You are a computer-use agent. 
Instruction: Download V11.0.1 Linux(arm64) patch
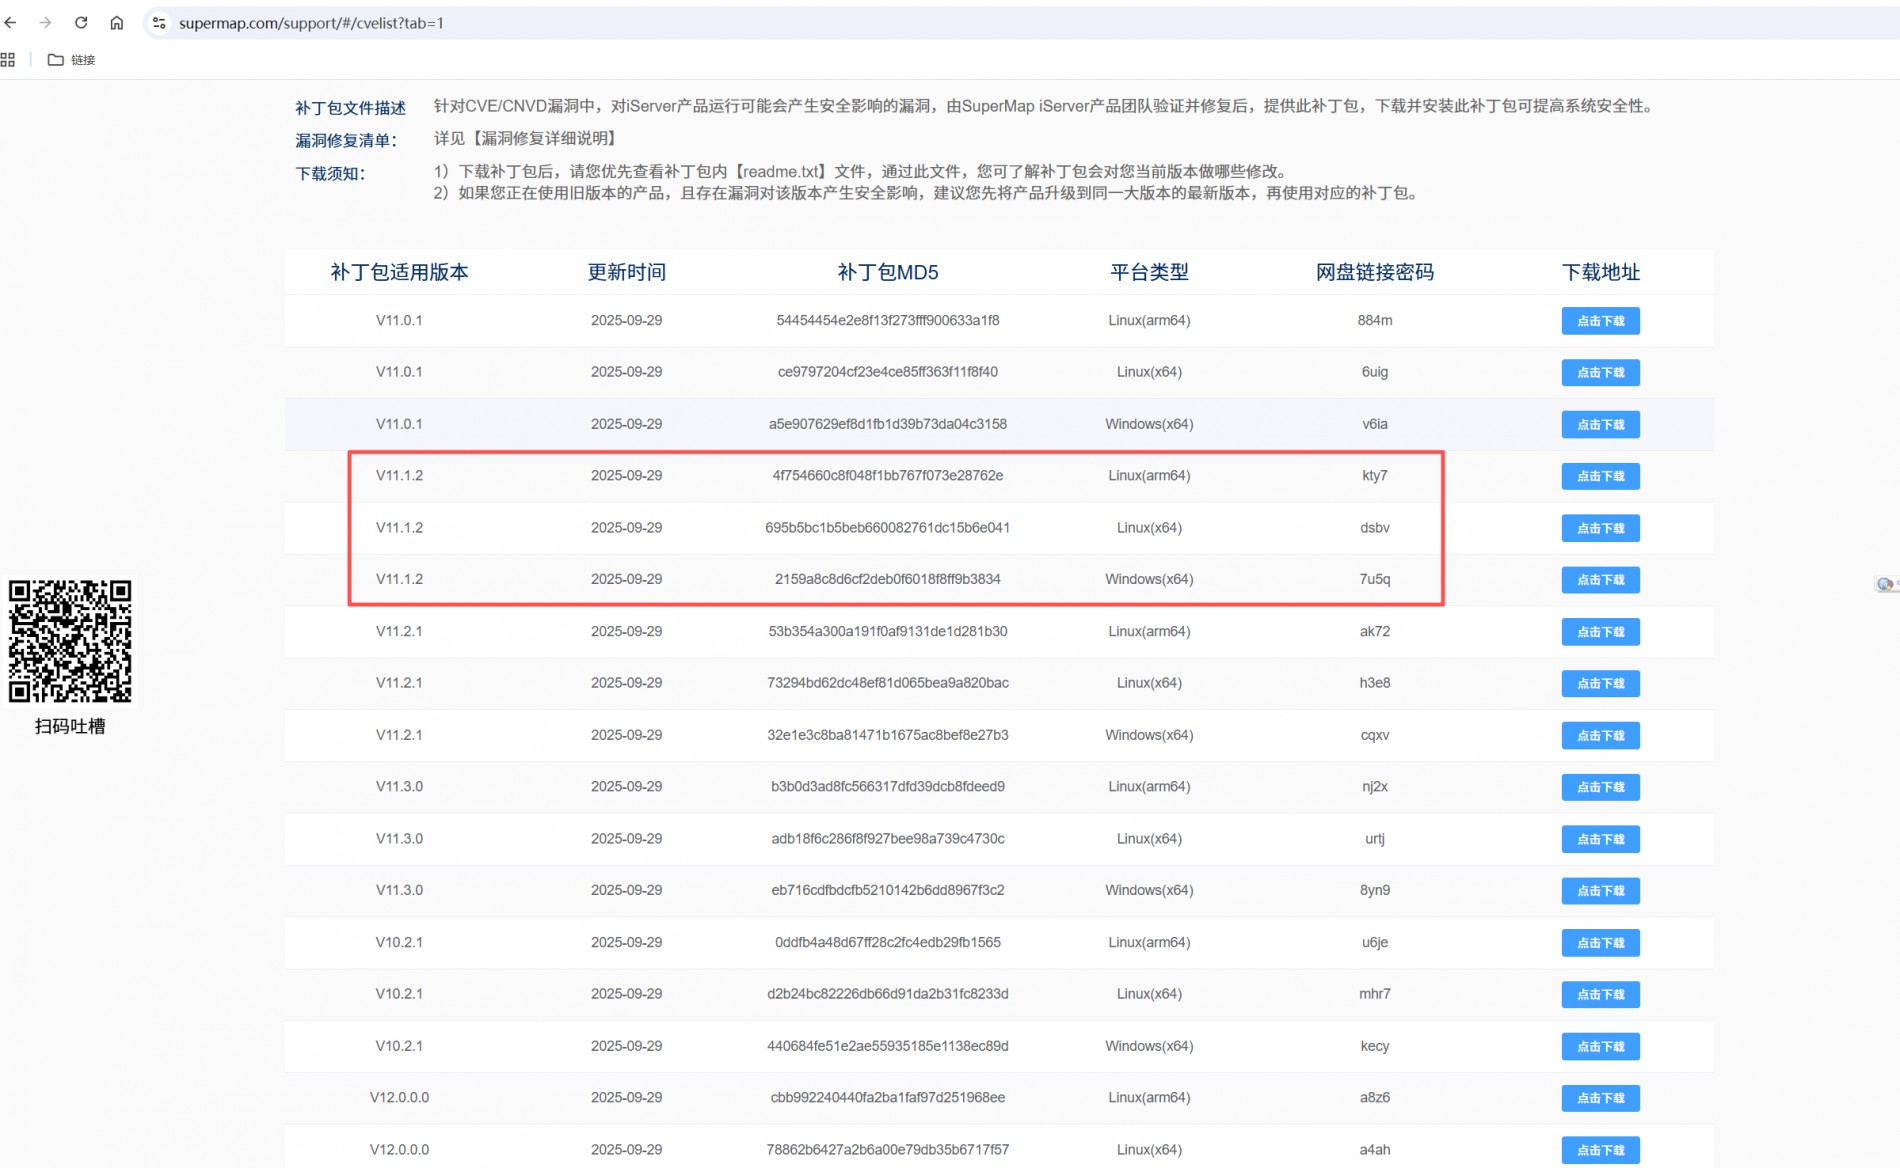pyautogui.click(x=1600, y=321)
